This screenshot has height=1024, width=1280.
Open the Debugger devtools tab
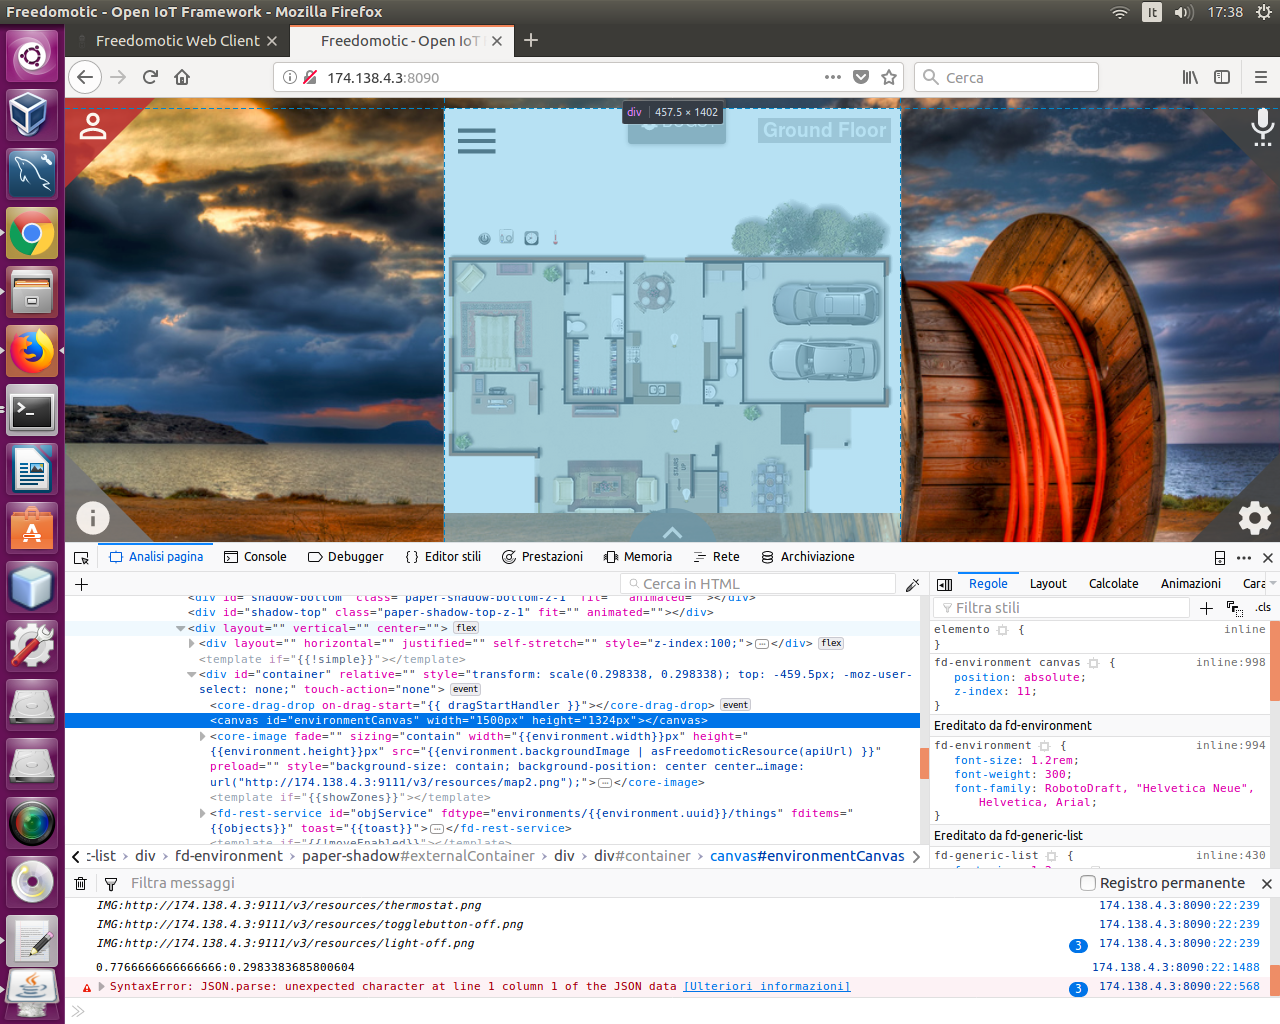(x=345, y=557)
